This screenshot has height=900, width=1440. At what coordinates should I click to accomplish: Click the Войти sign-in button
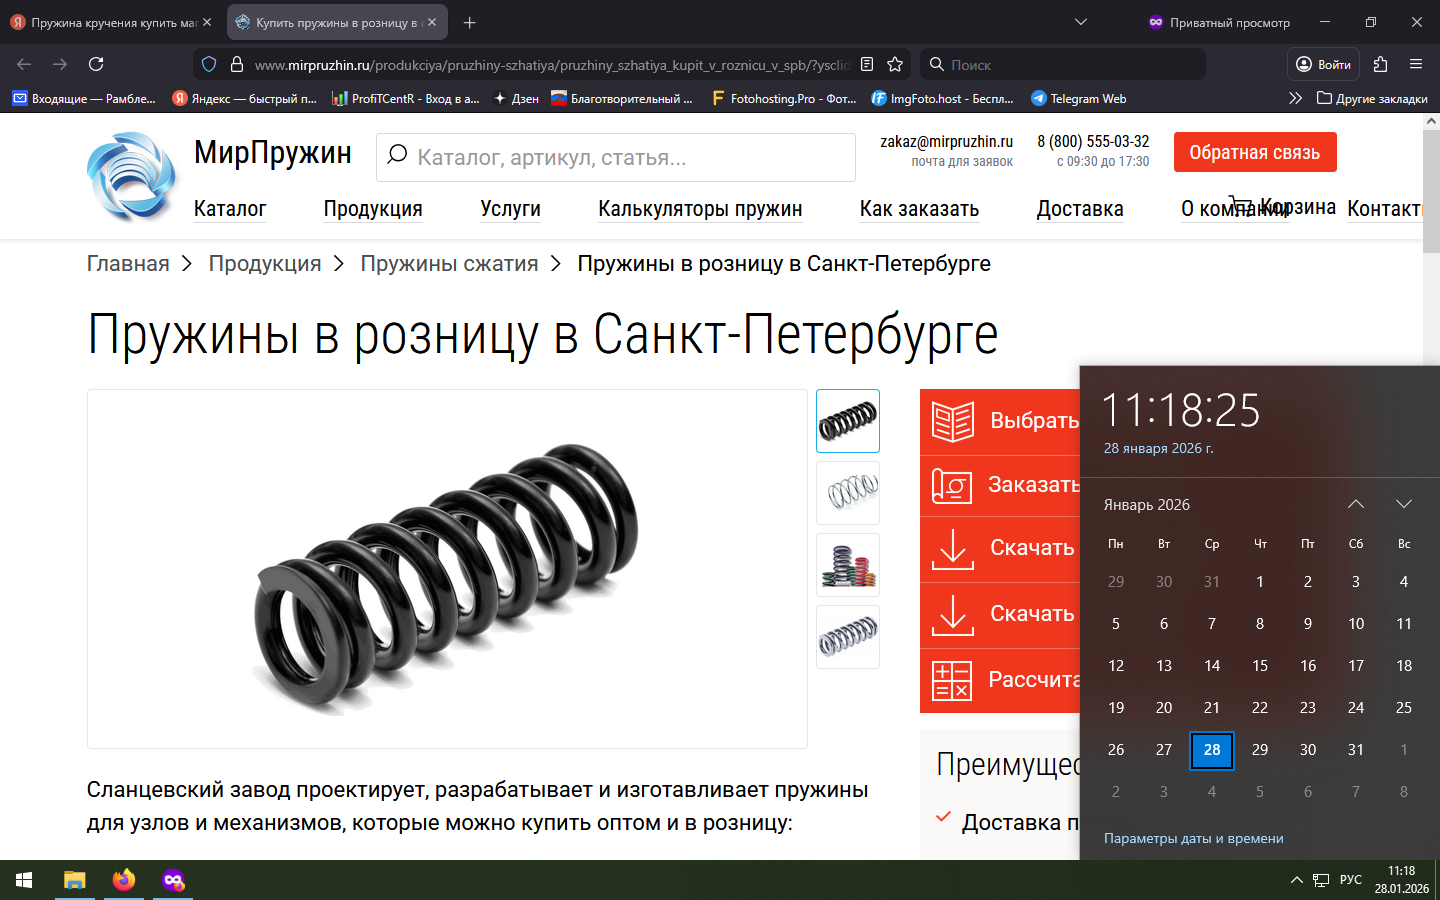tap(1323, 64)
